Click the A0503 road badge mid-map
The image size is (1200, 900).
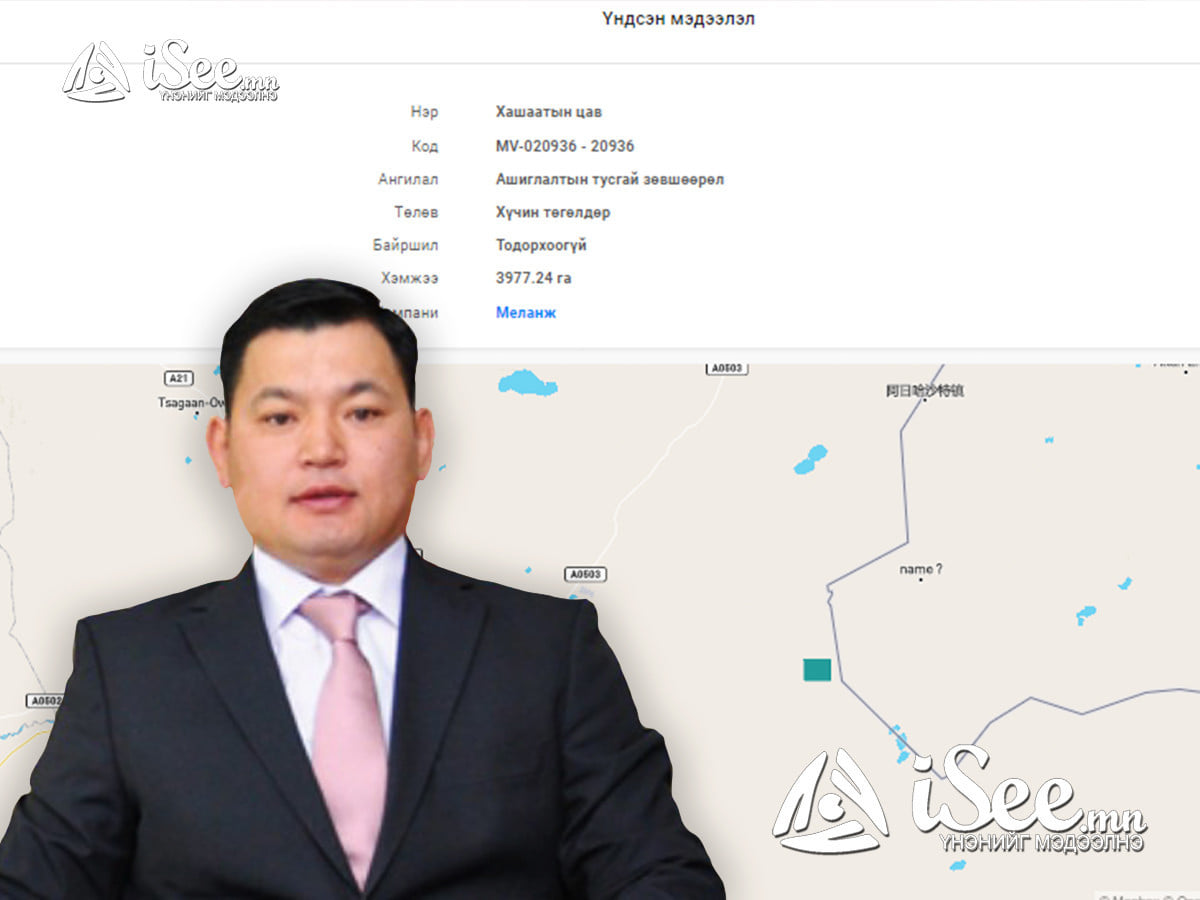(x=585, y=574)
